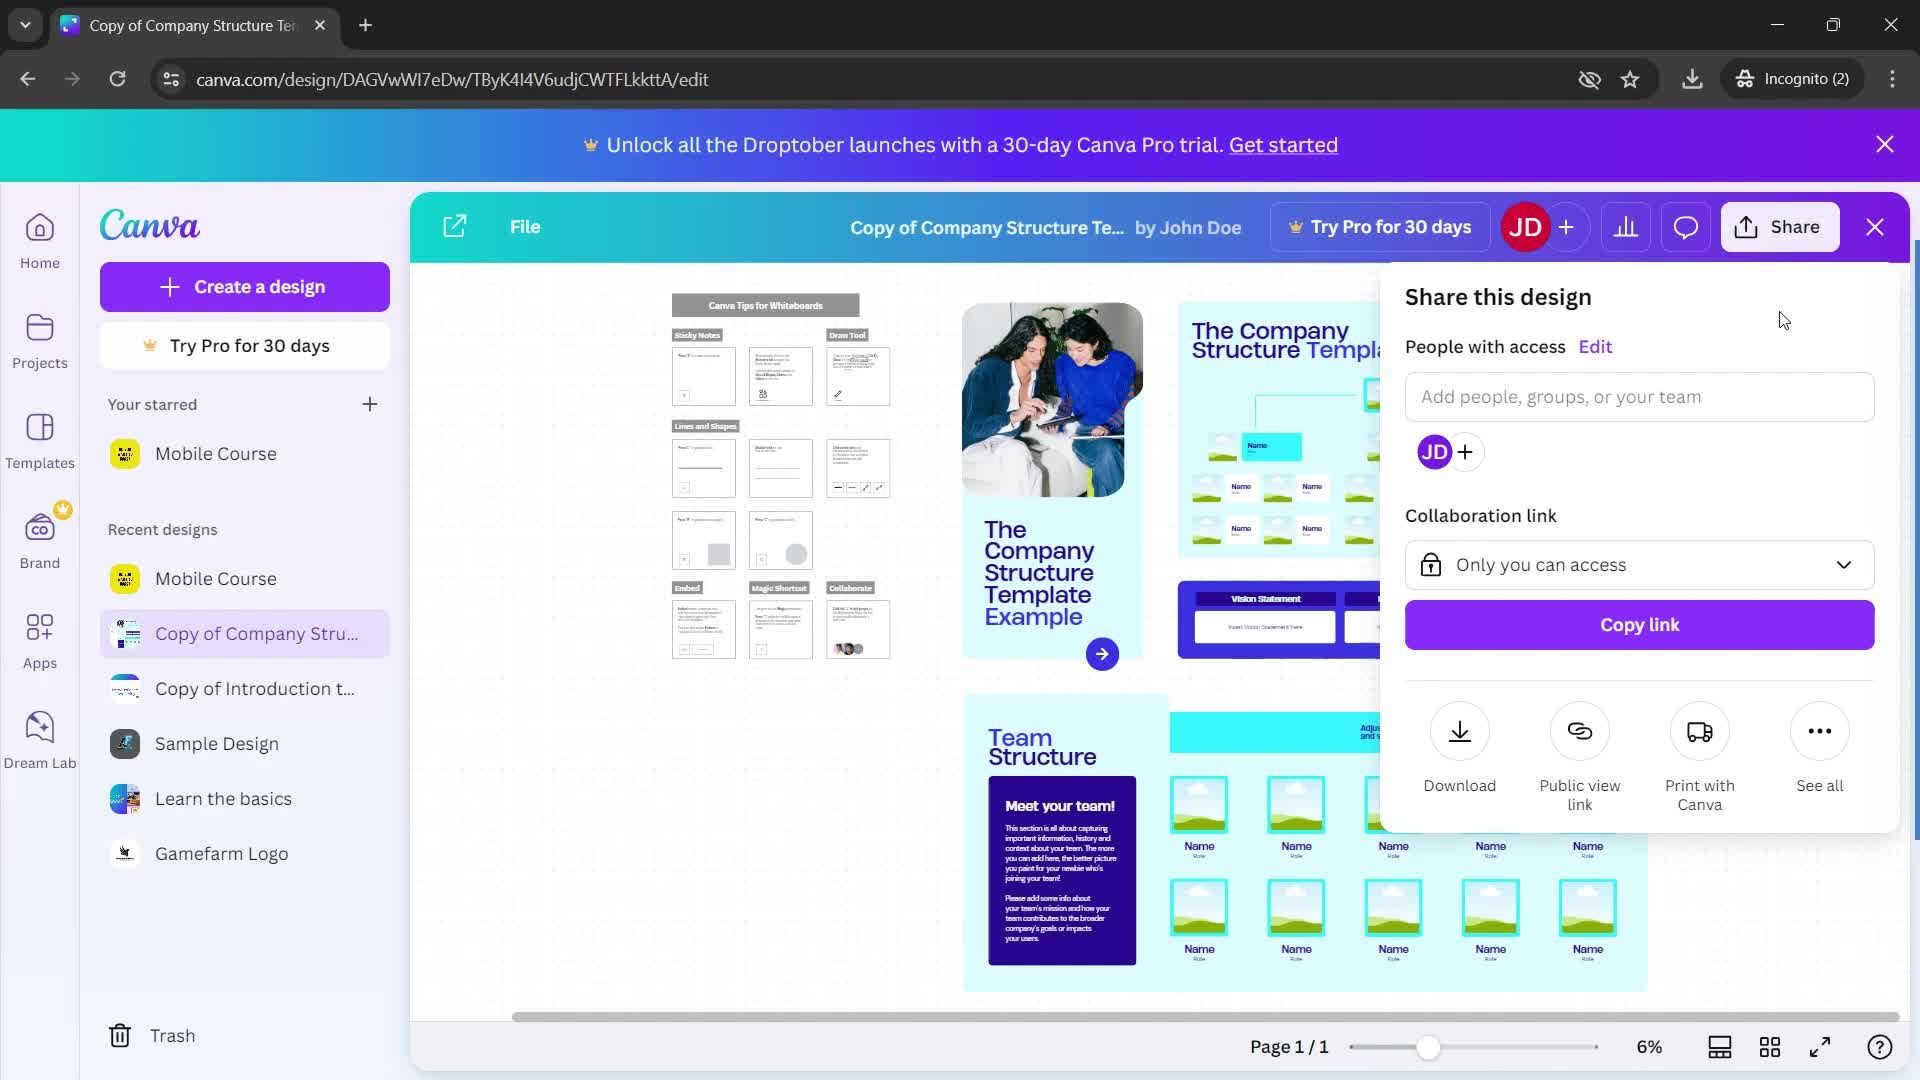Image resolution: width=1920 pixels, height=1080 pixels.
Task: Expand the People with access Edit option
Action: [1596, 345]
